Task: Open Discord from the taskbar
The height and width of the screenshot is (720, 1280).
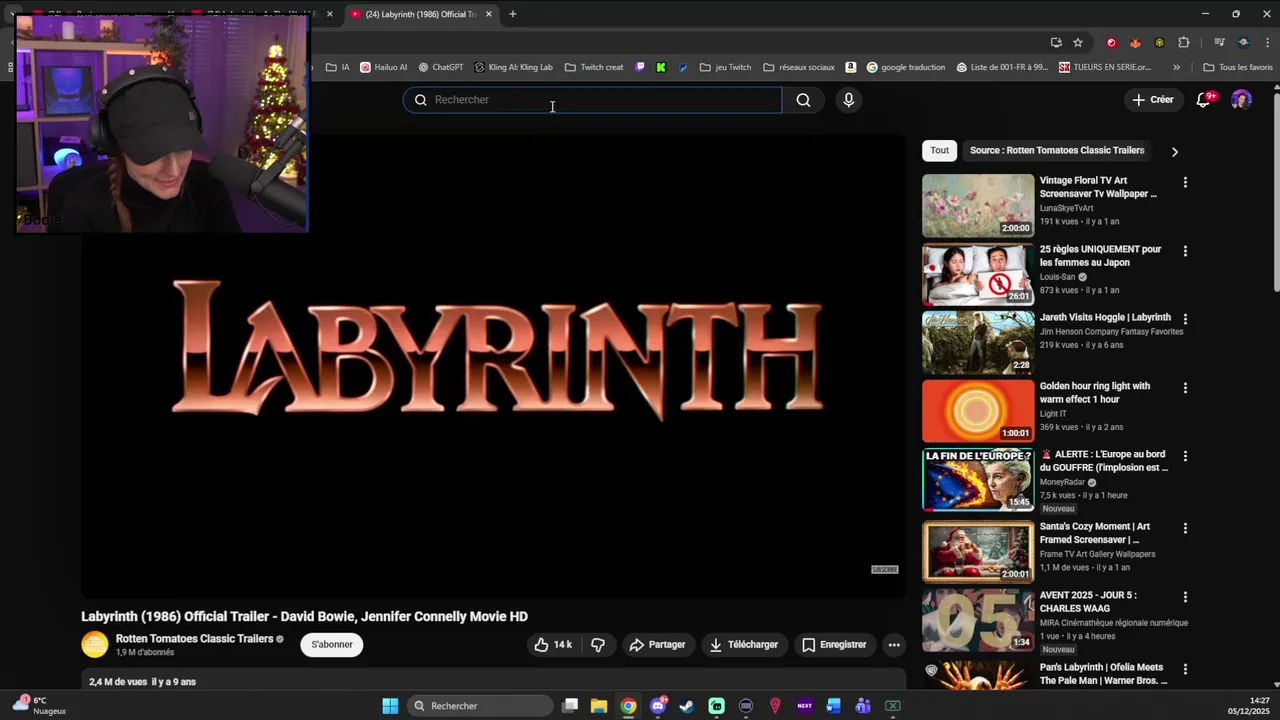Action: [658, 706]
